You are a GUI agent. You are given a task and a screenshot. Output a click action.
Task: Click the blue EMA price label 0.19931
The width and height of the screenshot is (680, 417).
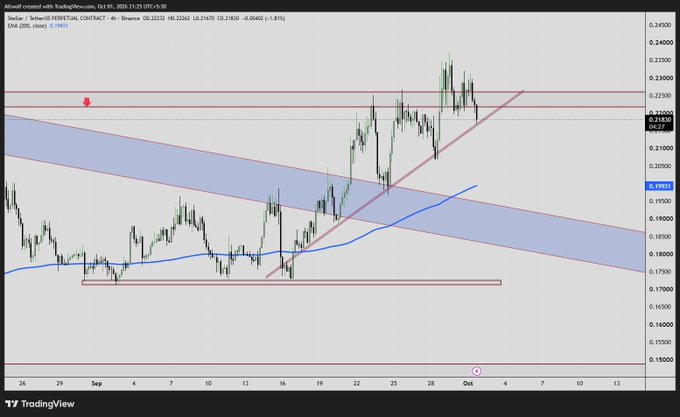pyautogui.click(x=659, y=186)
